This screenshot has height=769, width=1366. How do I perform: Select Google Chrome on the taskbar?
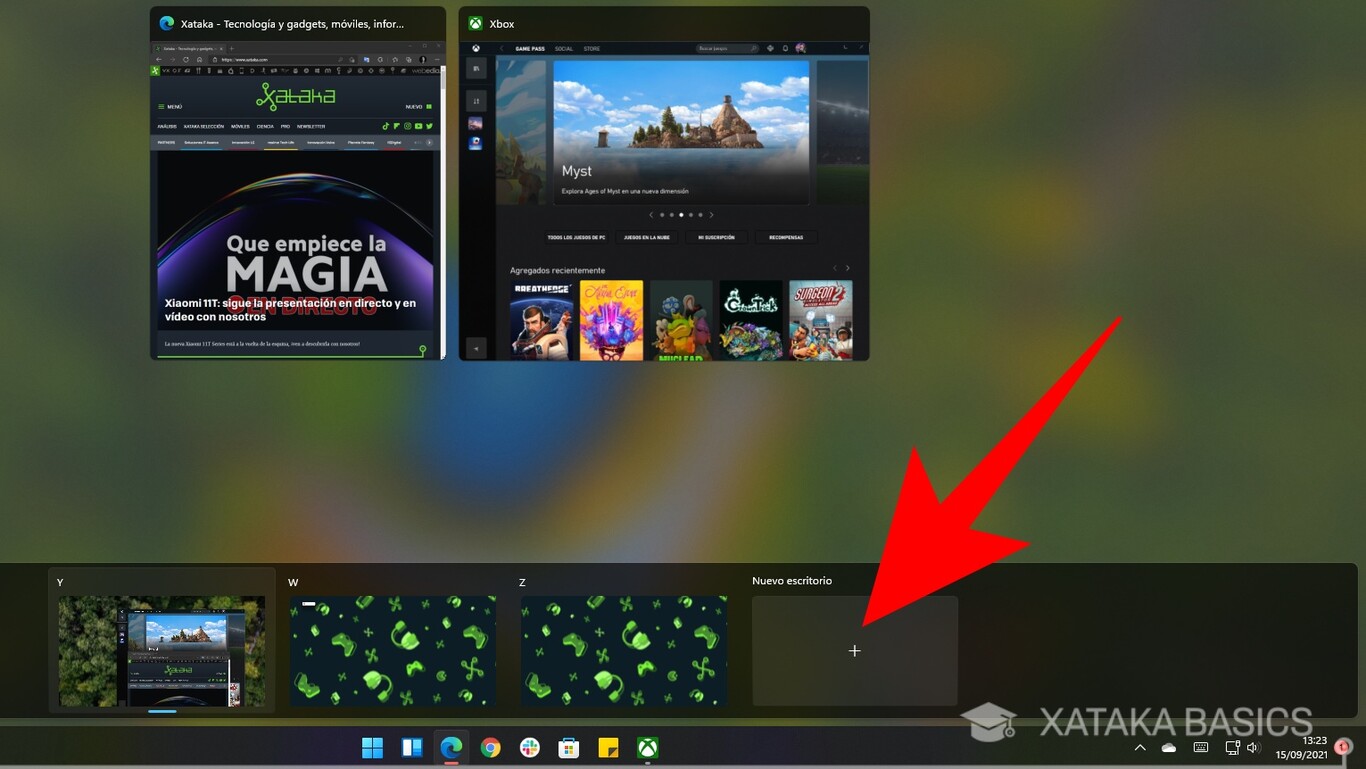(491, 748)
